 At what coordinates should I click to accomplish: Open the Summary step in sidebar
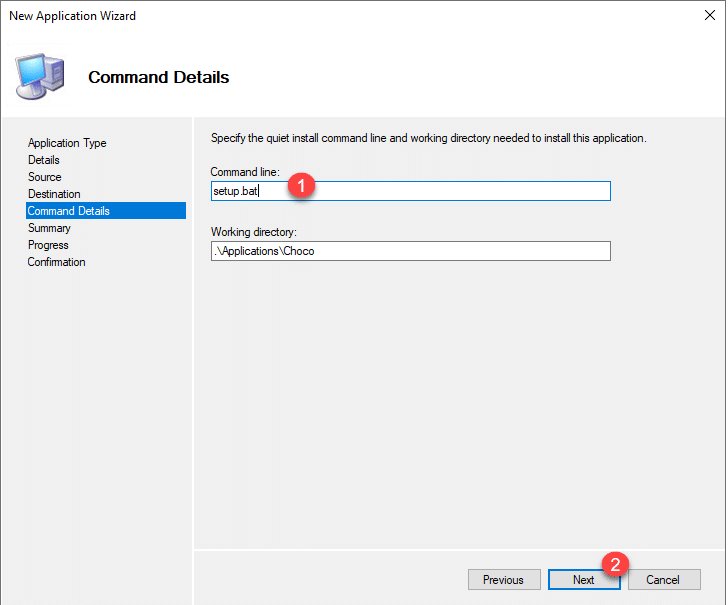click(x=49, y=228)
